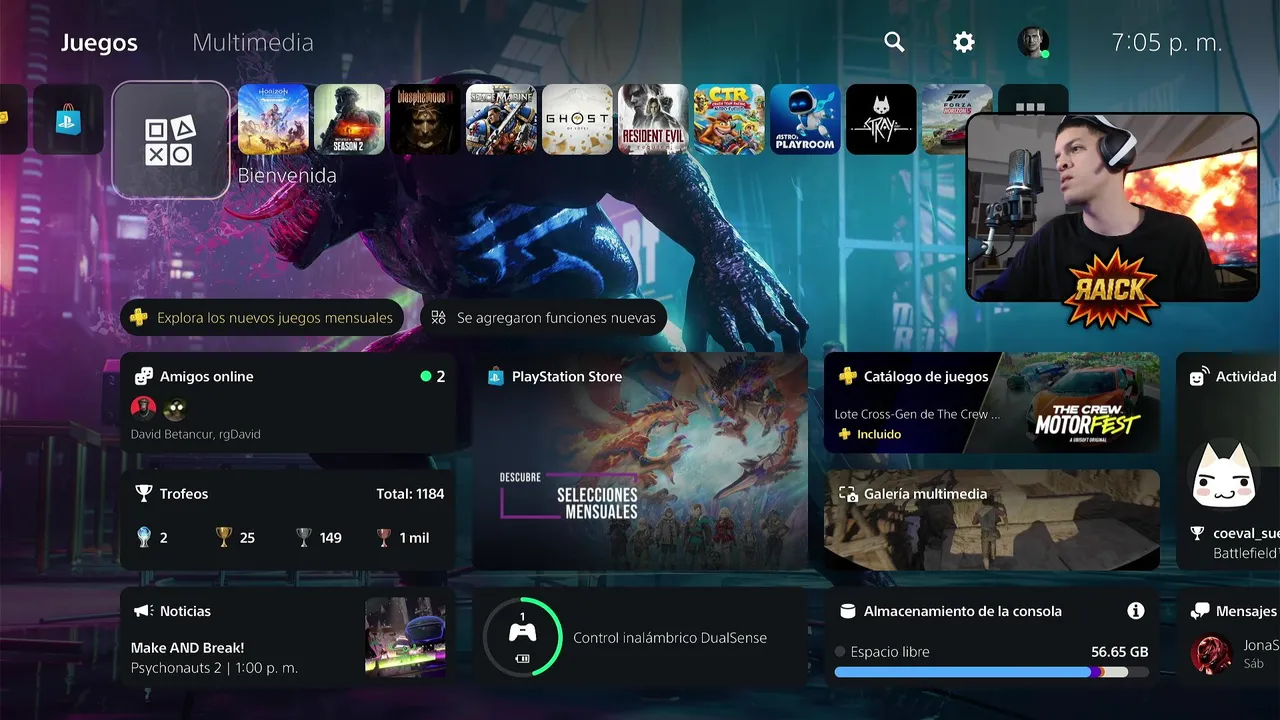The width and height of the screenshot is (1280, 720).
Task: Click the Total: 1184 trophy count
Action: tap(410, 494)
